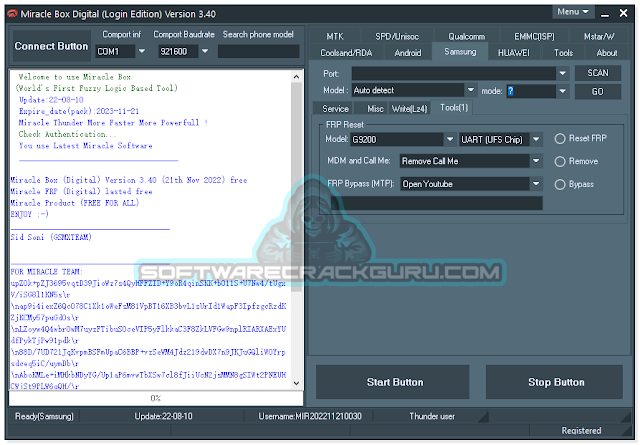
Task: Click the ENJOY :-) log line
Action: [x=29, y=214]
